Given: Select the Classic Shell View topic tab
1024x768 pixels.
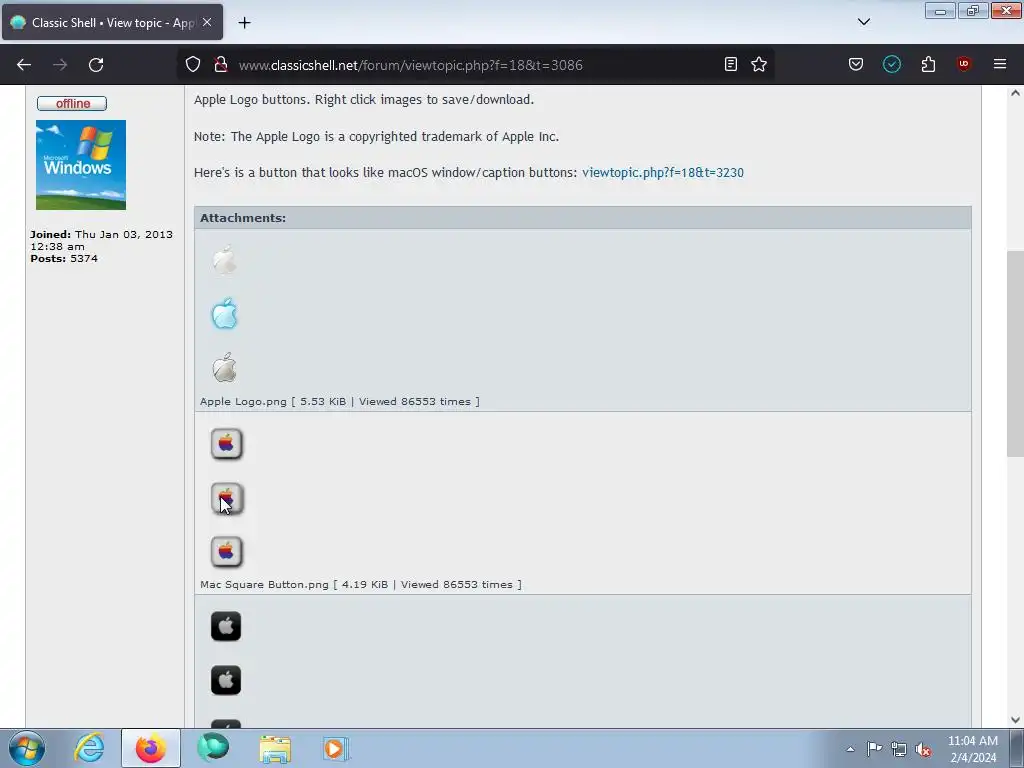Looking at the screenshot, I should pyautogui.click(x=112, y=22).
